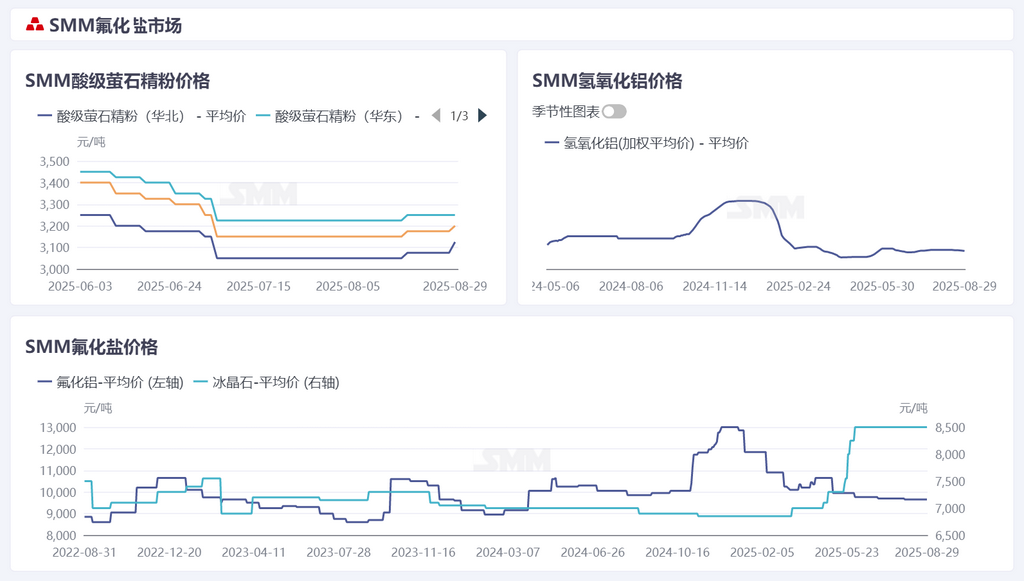
Task: Click the 1/3 legend page indicator
Action: 459,116
